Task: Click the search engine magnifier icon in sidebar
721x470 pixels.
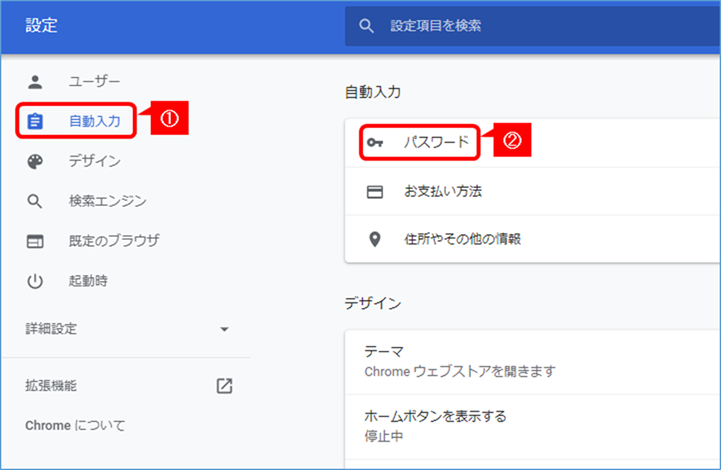Action: coord(35,201)
